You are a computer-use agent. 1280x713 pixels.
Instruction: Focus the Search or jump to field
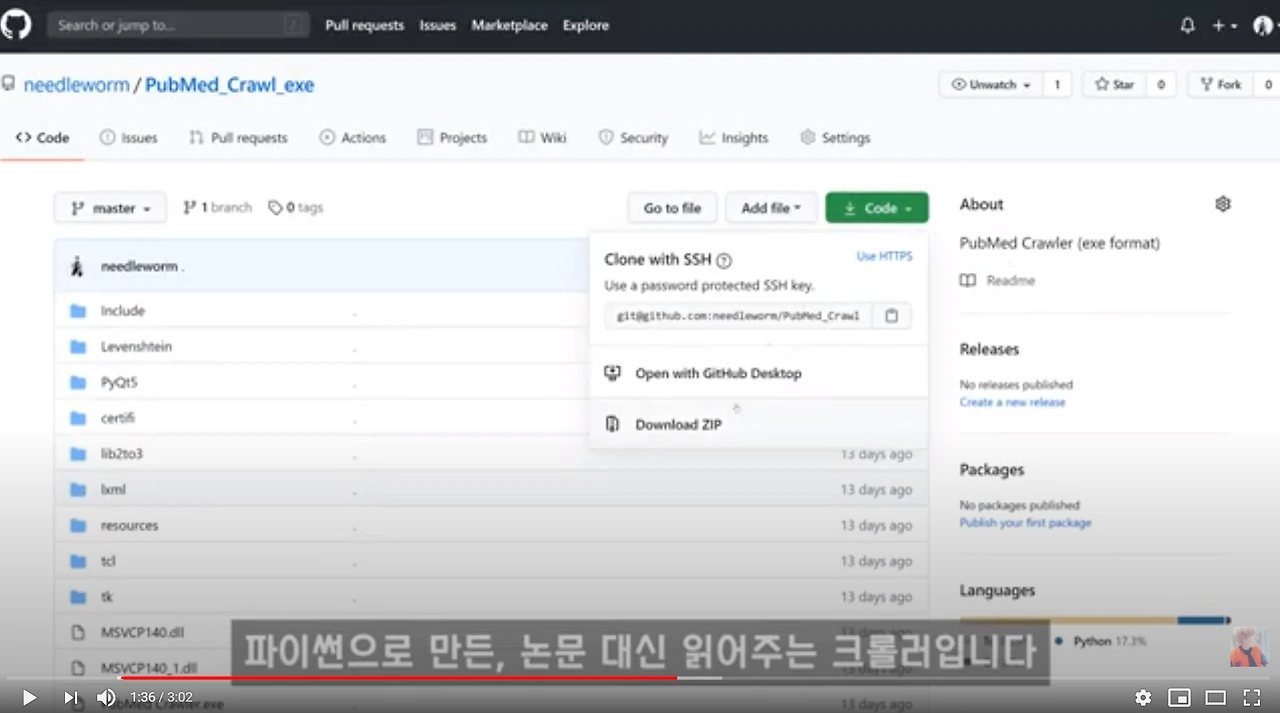pos(176,25)
